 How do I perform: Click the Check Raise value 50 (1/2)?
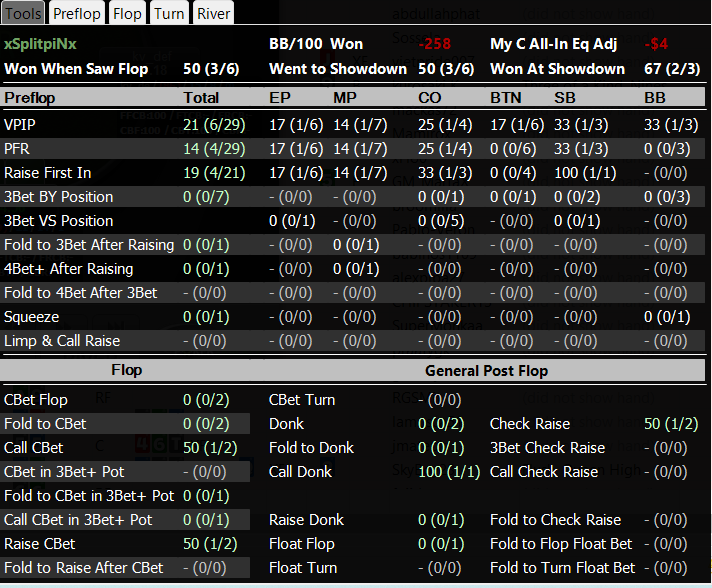tap(671, 424)
